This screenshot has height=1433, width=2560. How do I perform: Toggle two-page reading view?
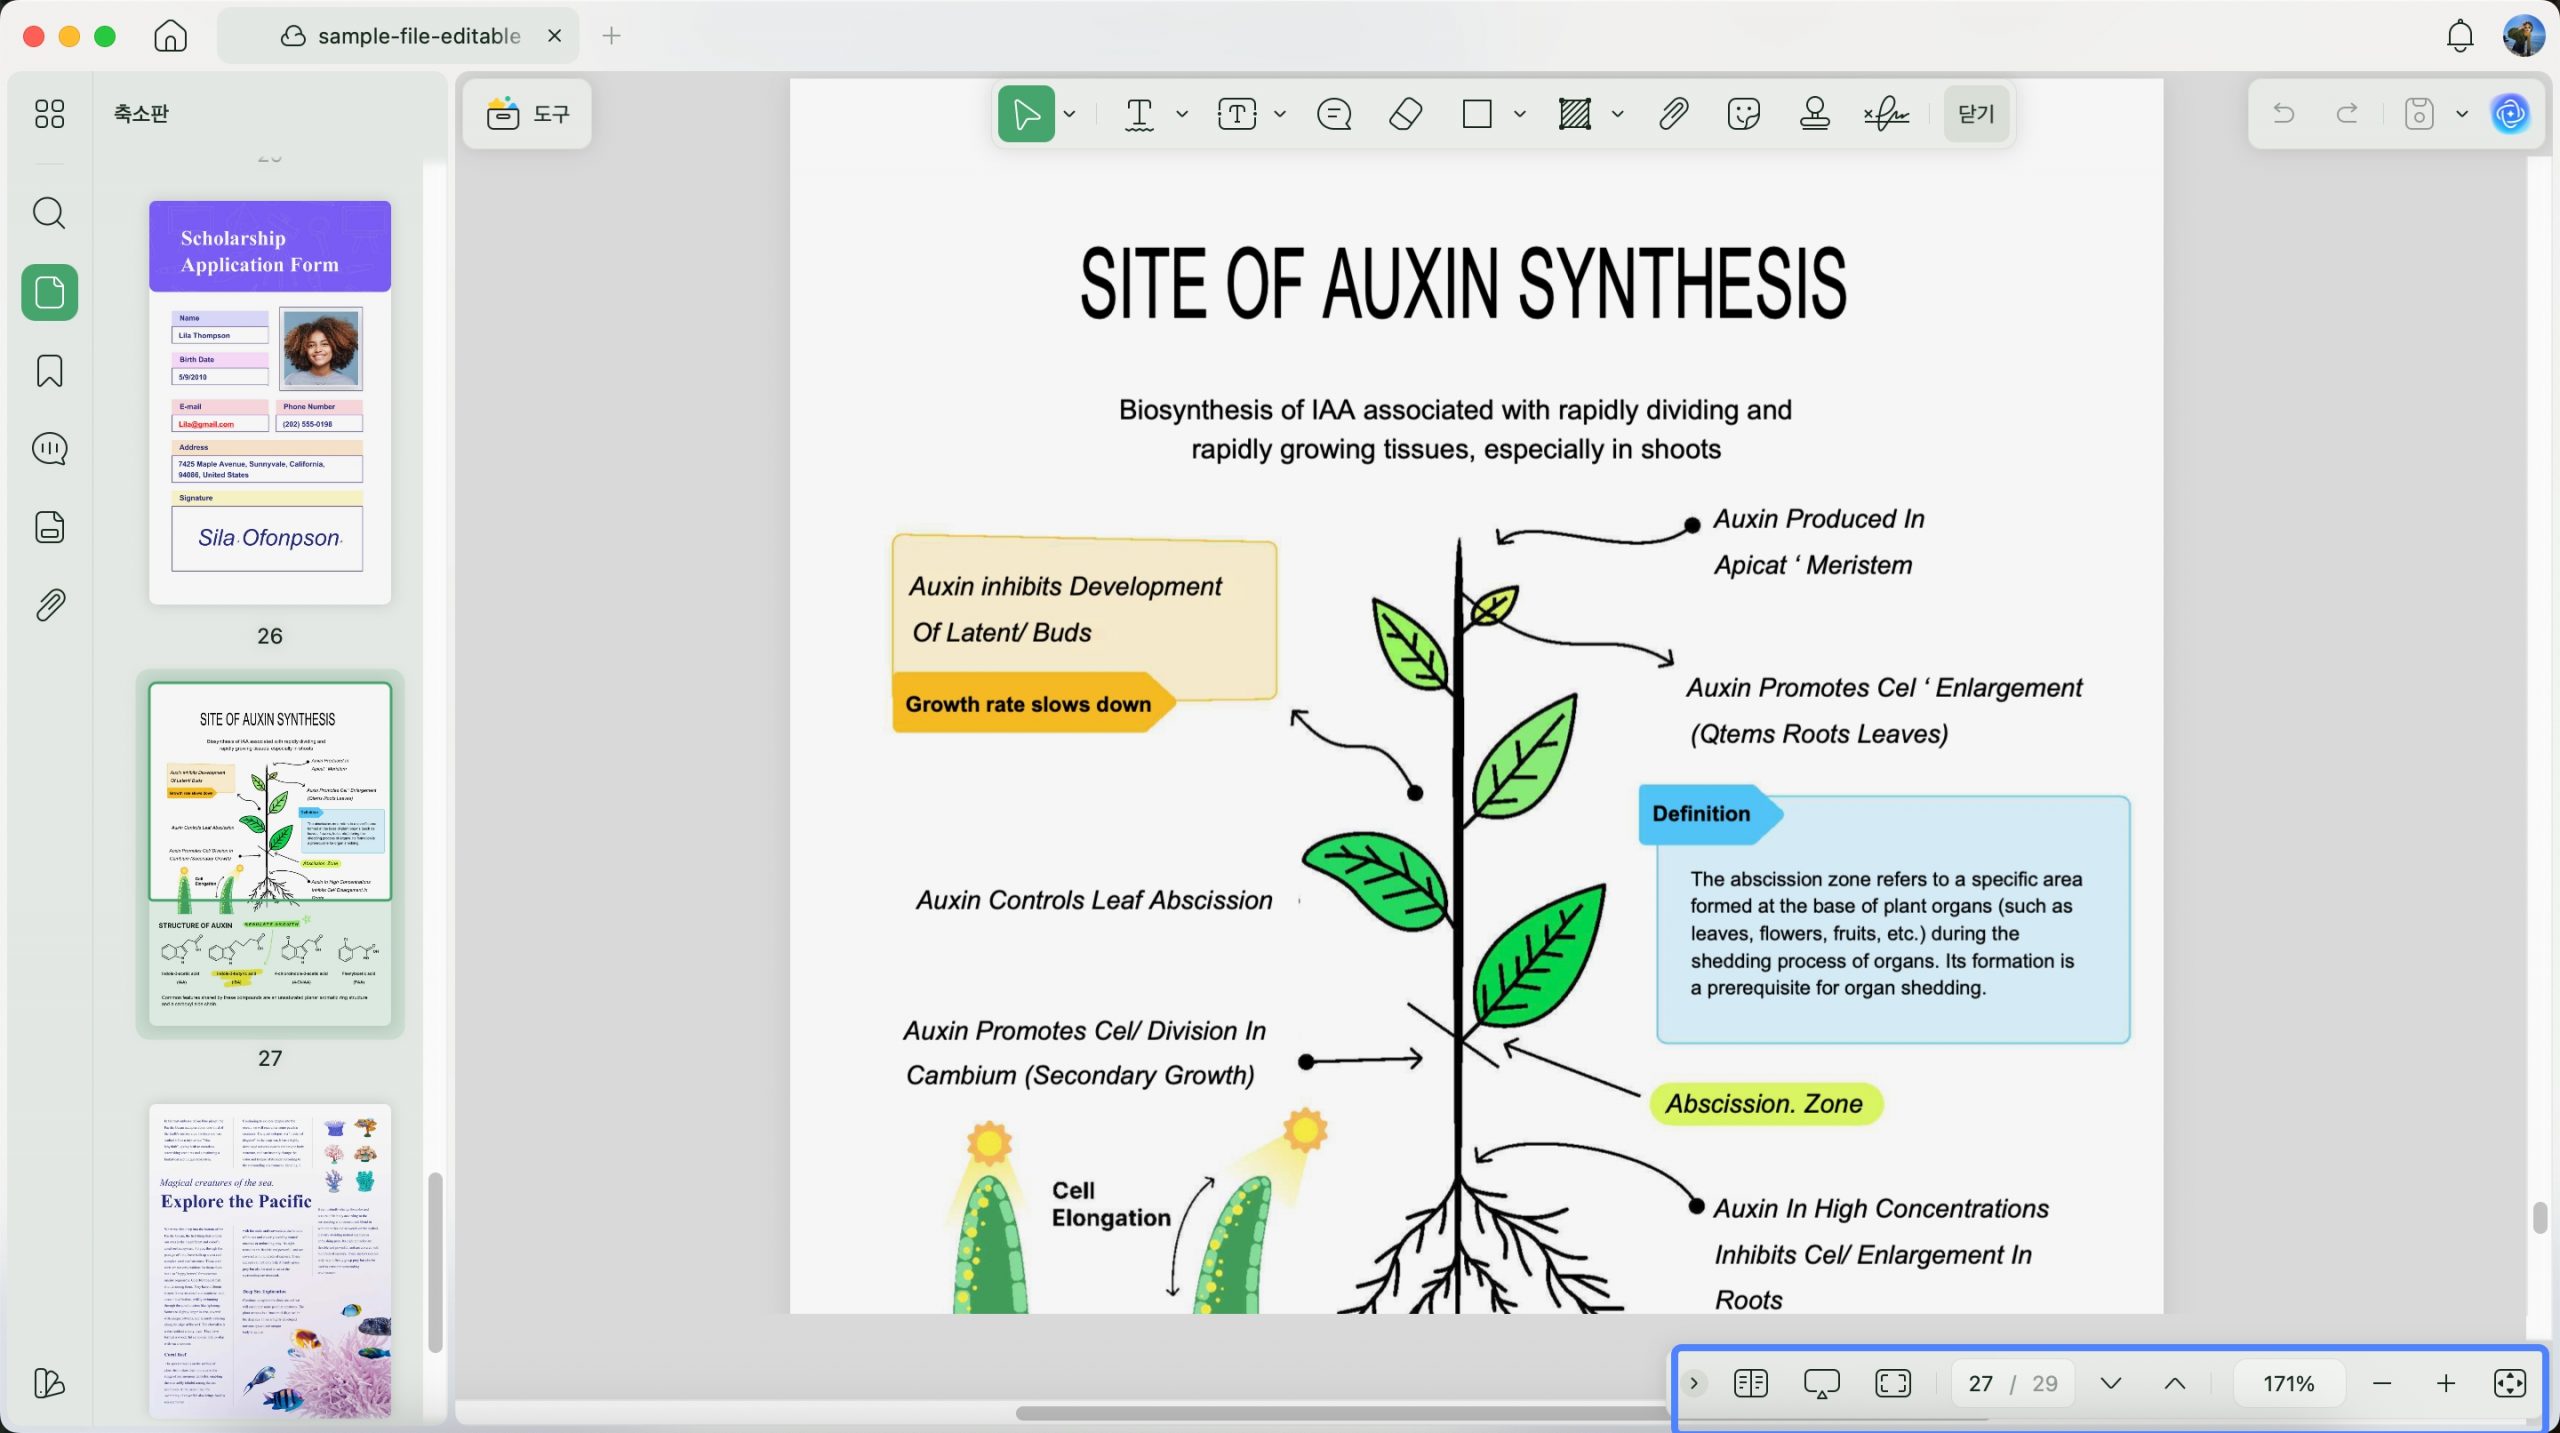[x=1750, y=1383]
